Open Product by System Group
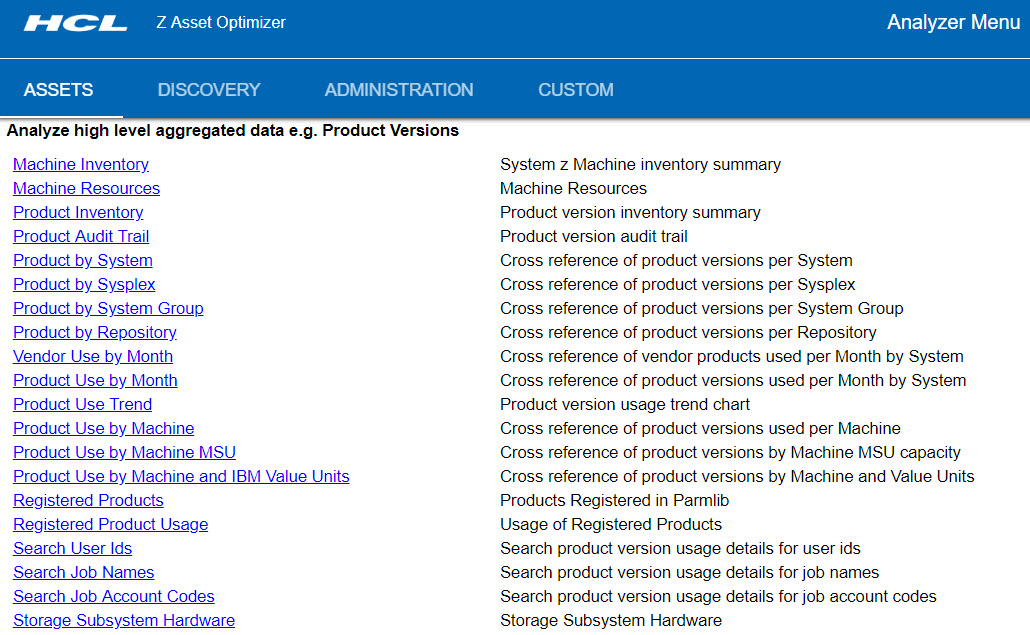The width and height of the screenshot is (1030, 635). (108, 308)
